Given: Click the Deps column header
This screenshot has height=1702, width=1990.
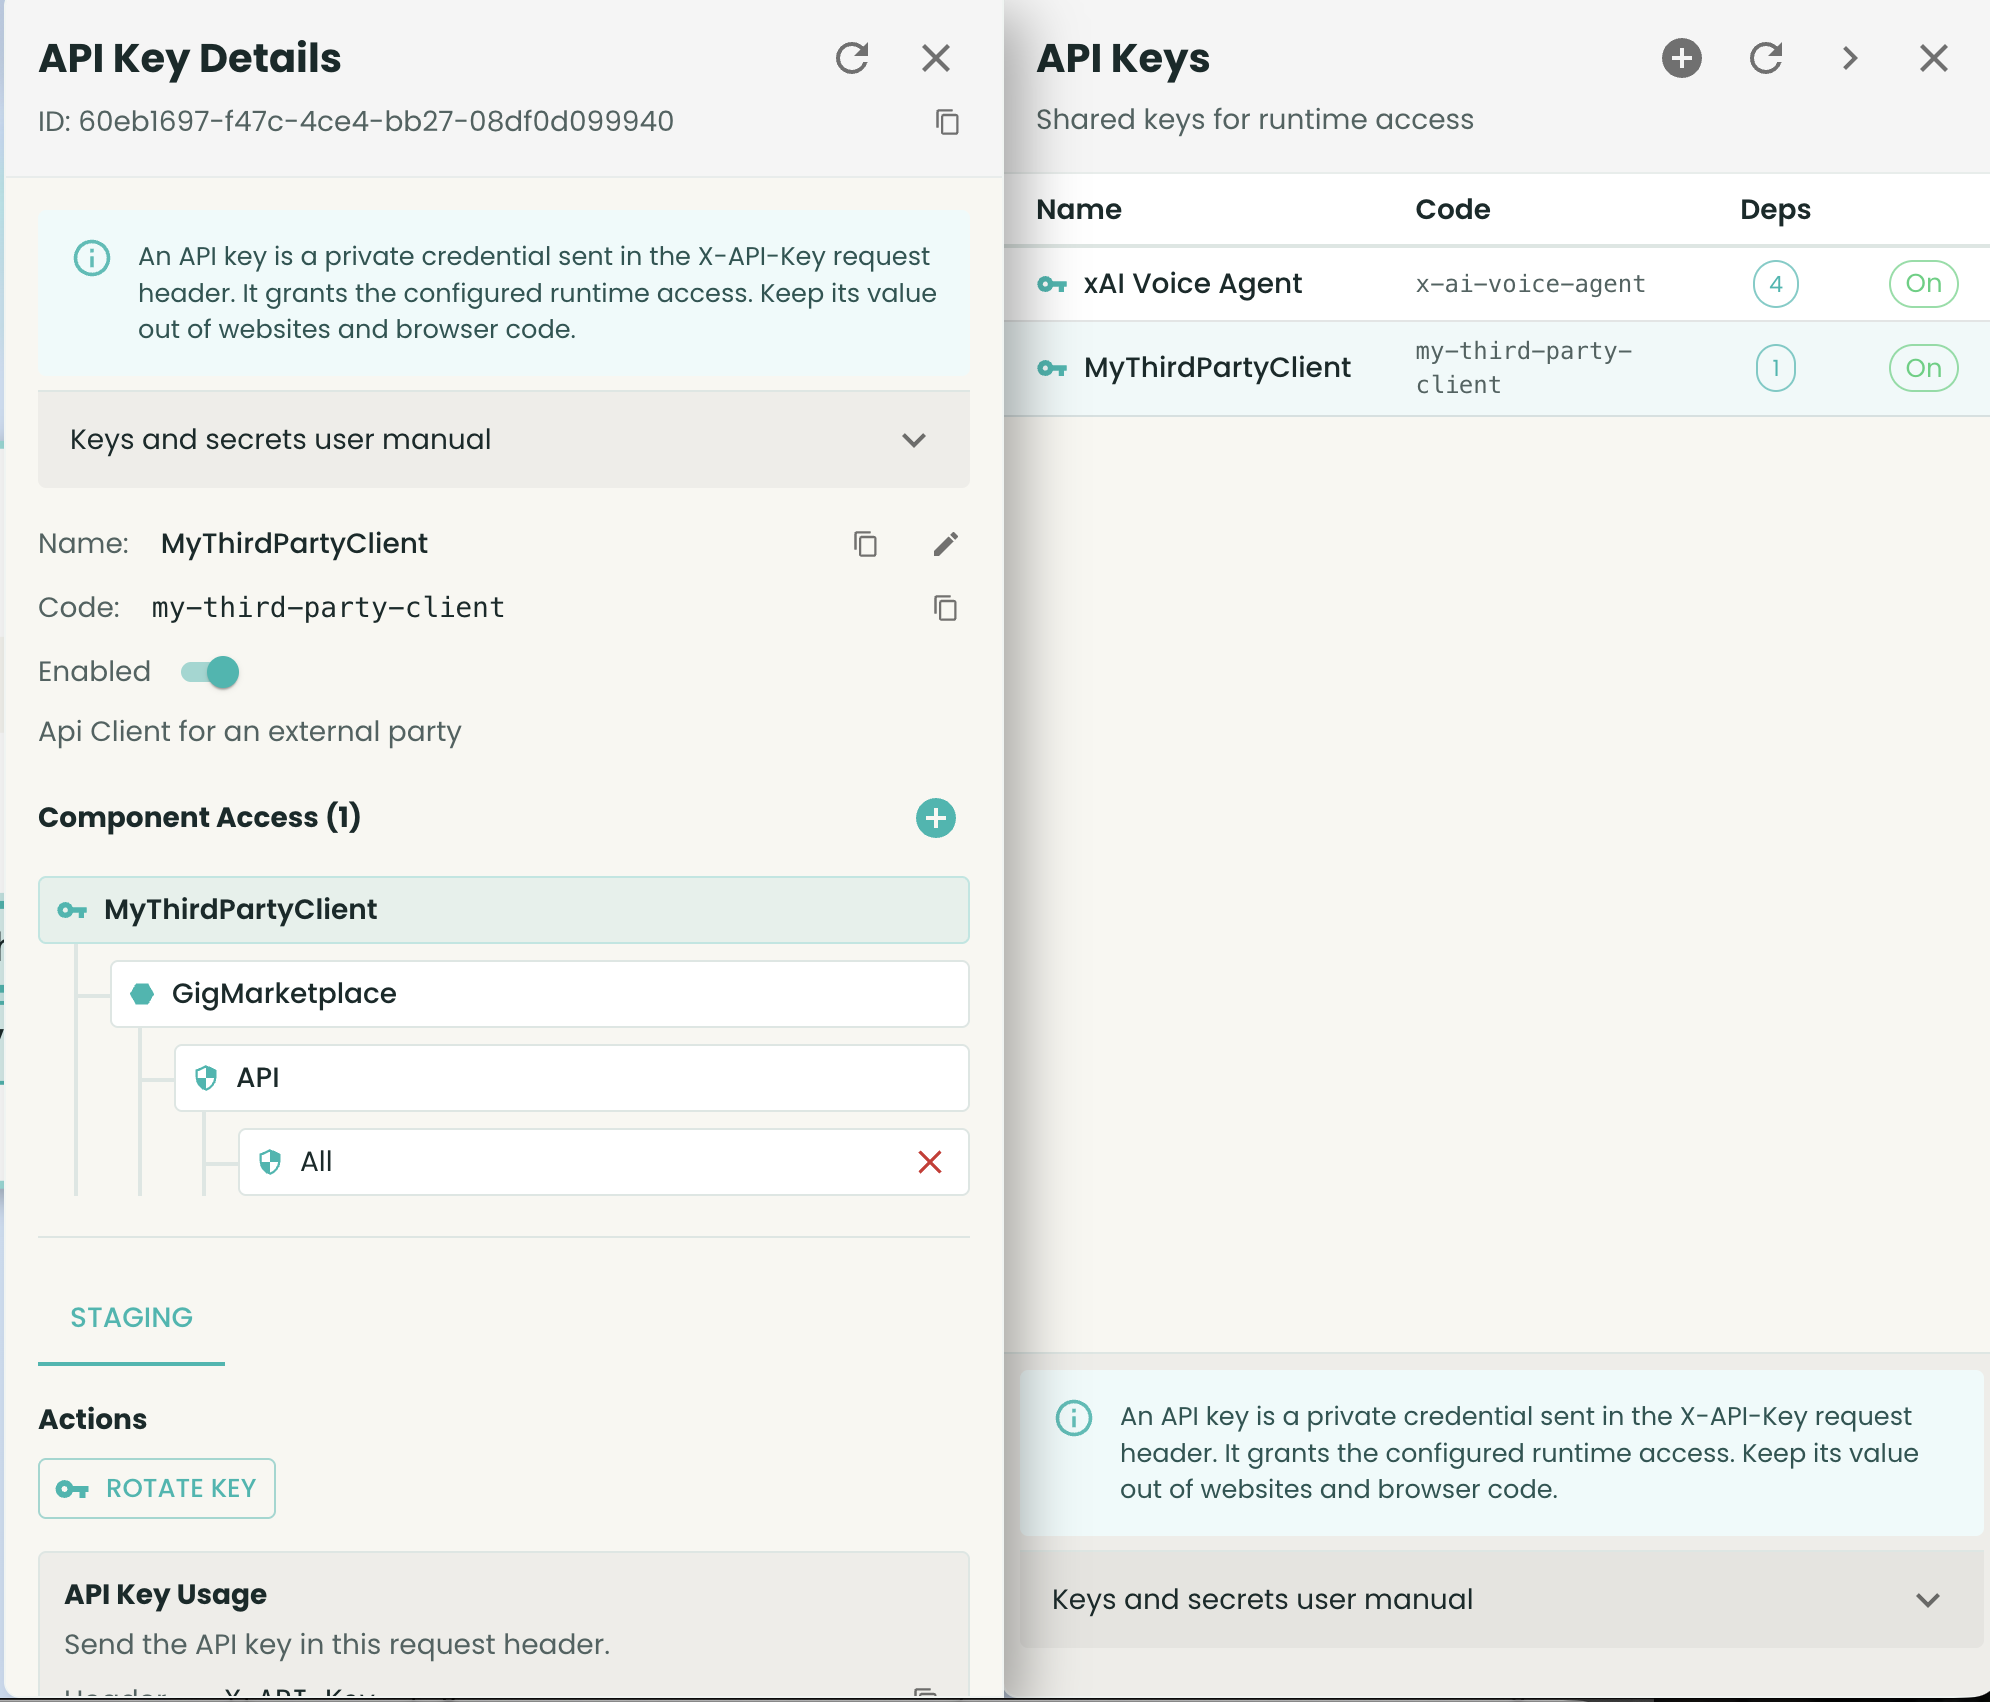Looking at the screenshot, I should point(1775,210).
